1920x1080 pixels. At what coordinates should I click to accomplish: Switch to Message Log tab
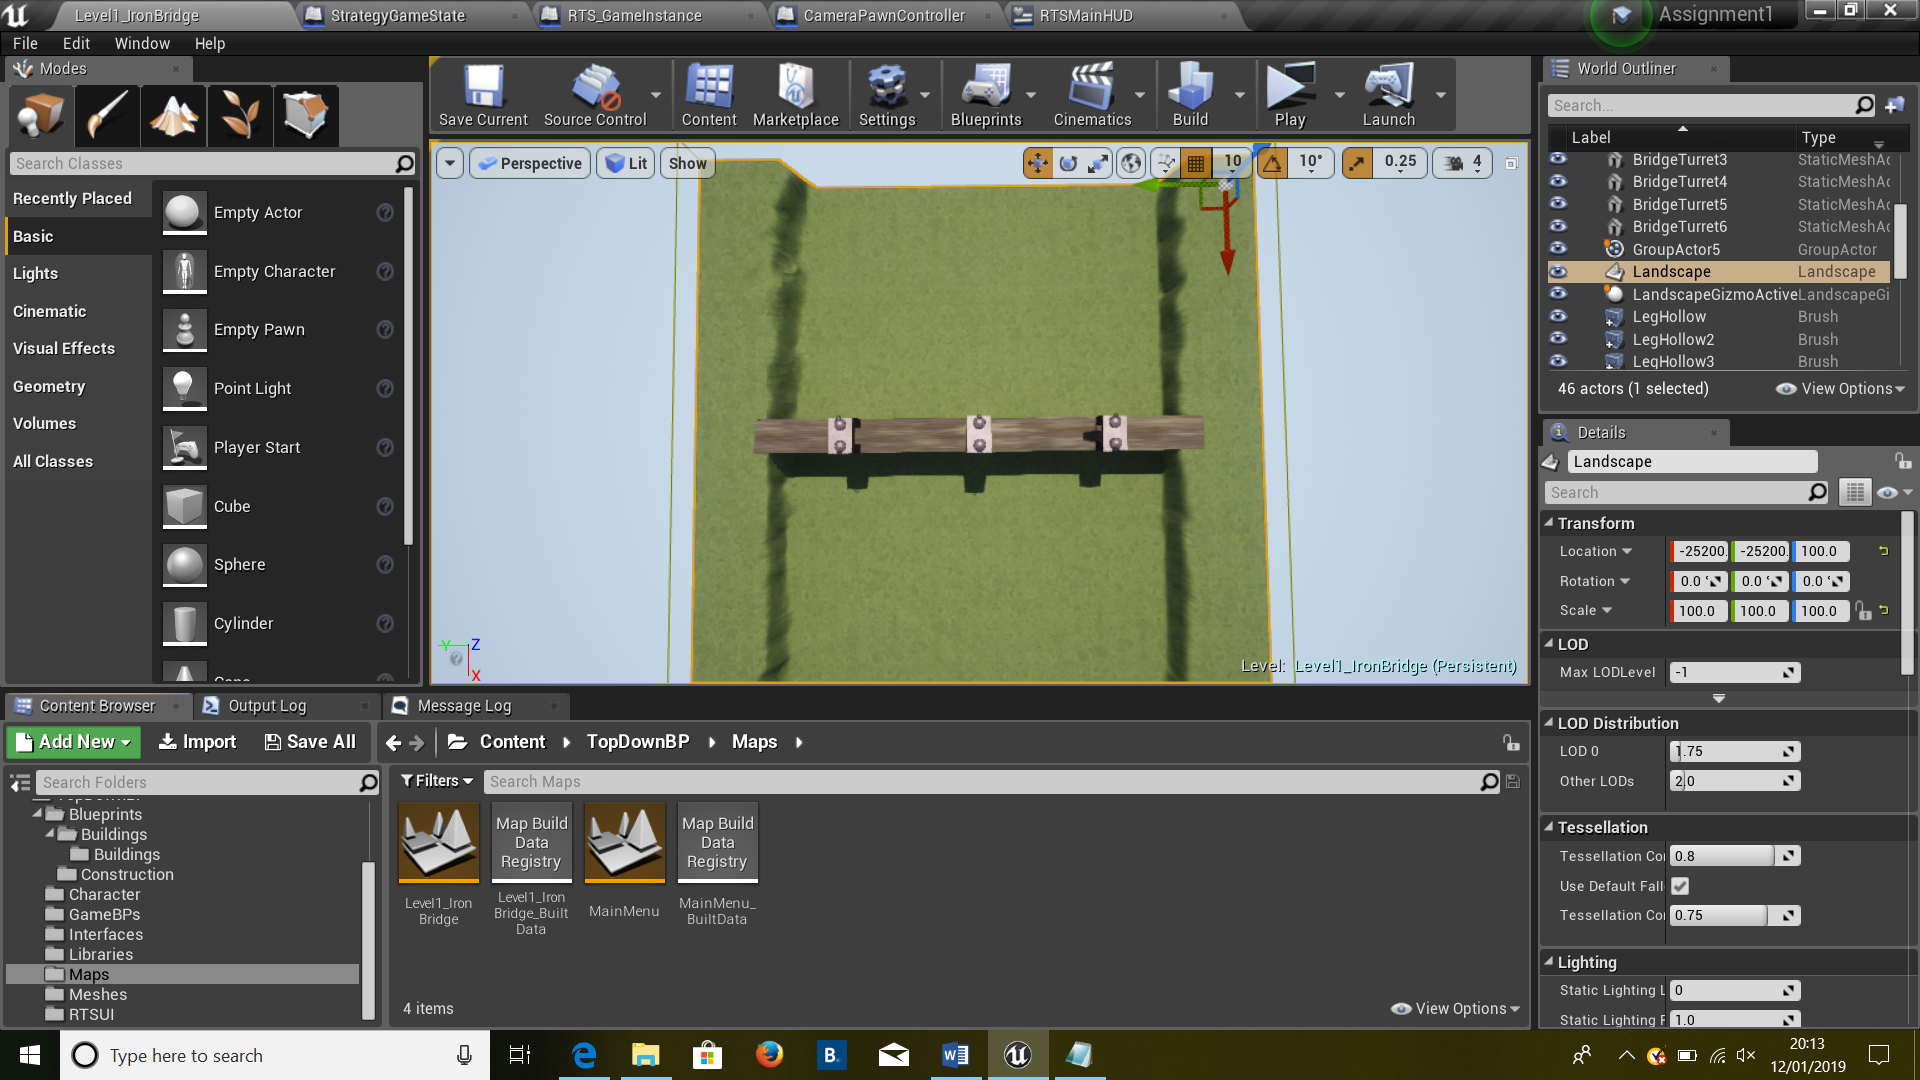pos(464,706)
